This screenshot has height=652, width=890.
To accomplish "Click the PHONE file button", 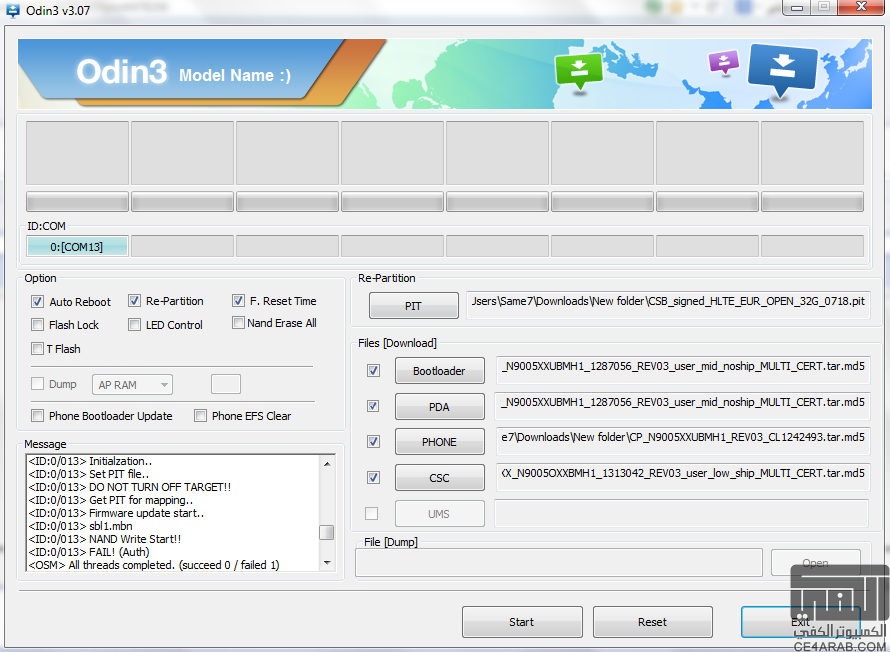I will point(439,441).
